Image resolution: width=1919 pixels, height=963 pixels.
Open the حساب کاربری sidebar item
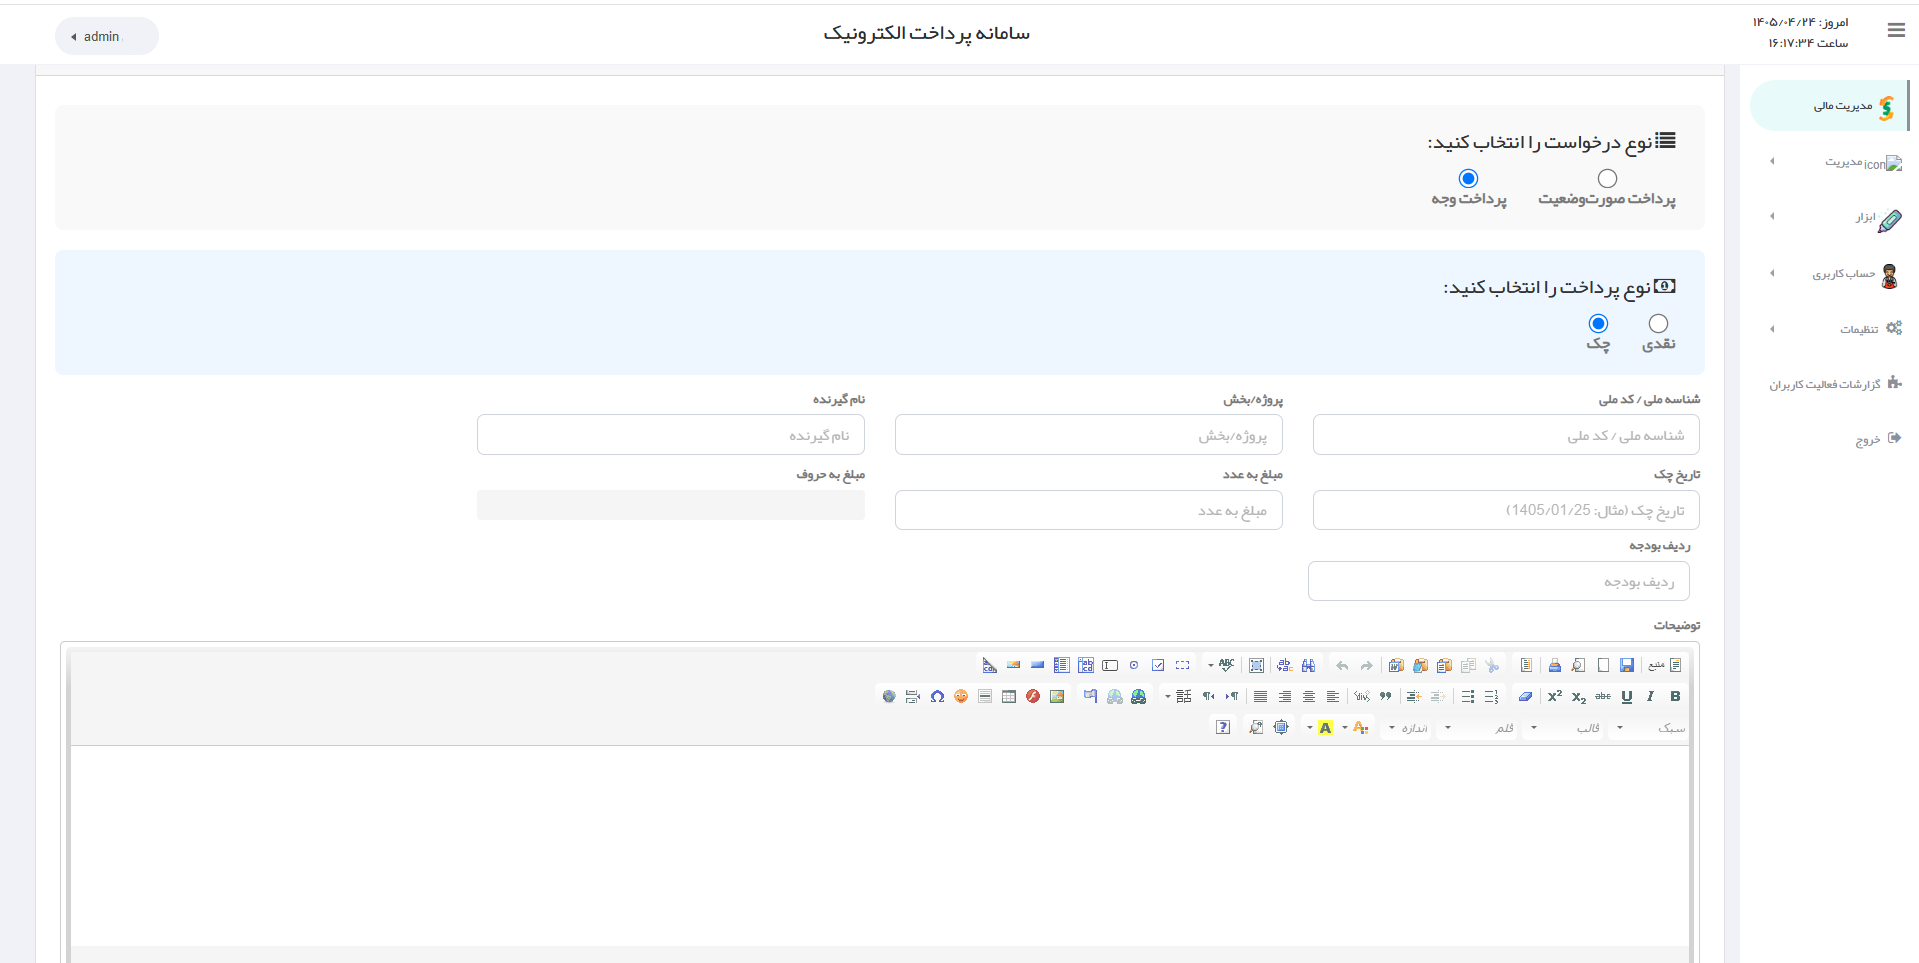[1836, 274]
